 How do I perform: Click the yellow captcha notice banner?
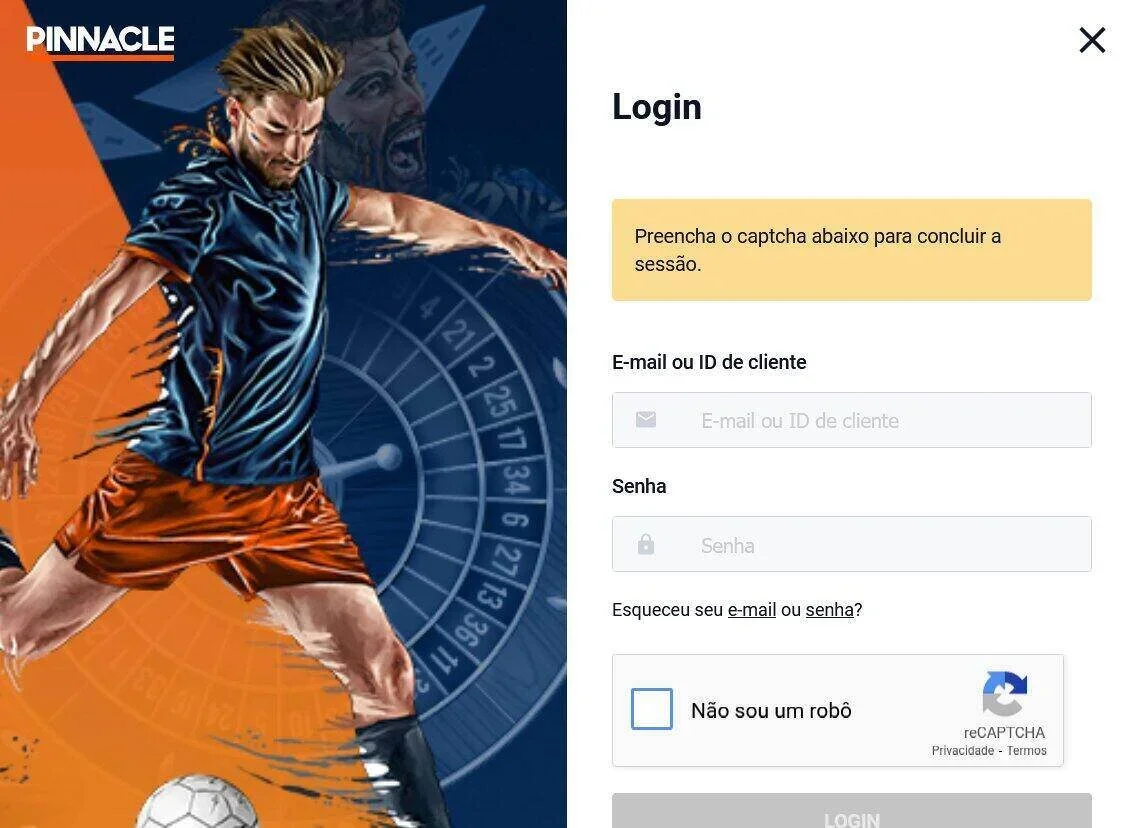click(852, 250)
